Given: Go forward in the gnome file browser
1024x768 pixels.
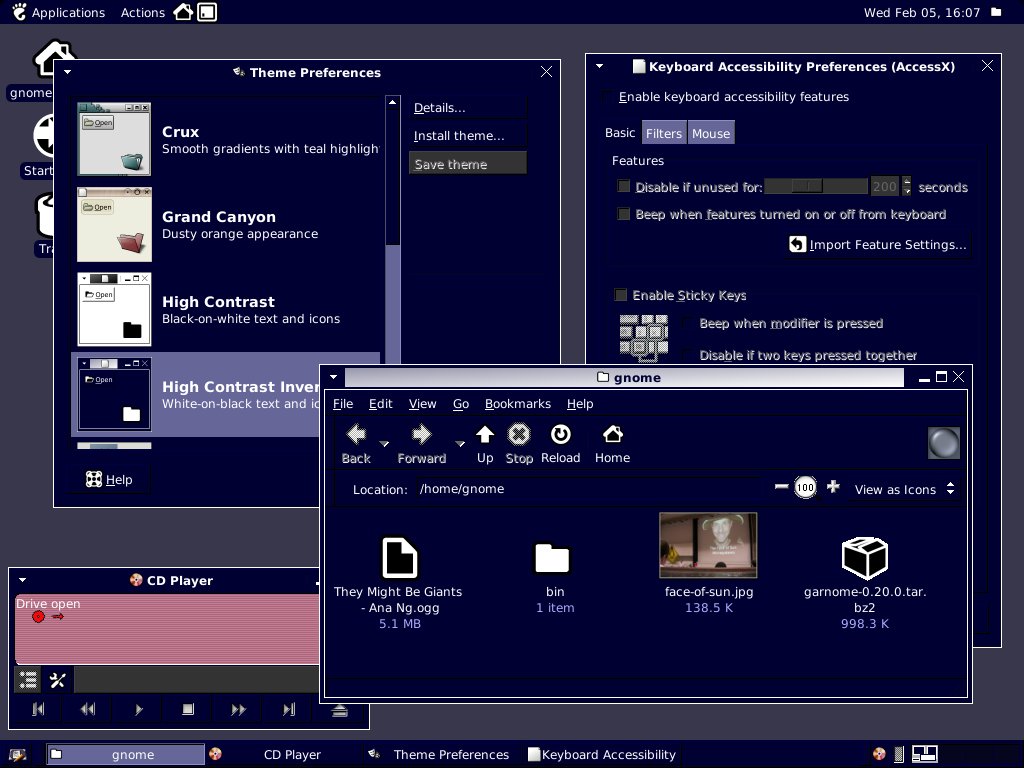Looking at the screenshot, I should [x=421, y=444].
